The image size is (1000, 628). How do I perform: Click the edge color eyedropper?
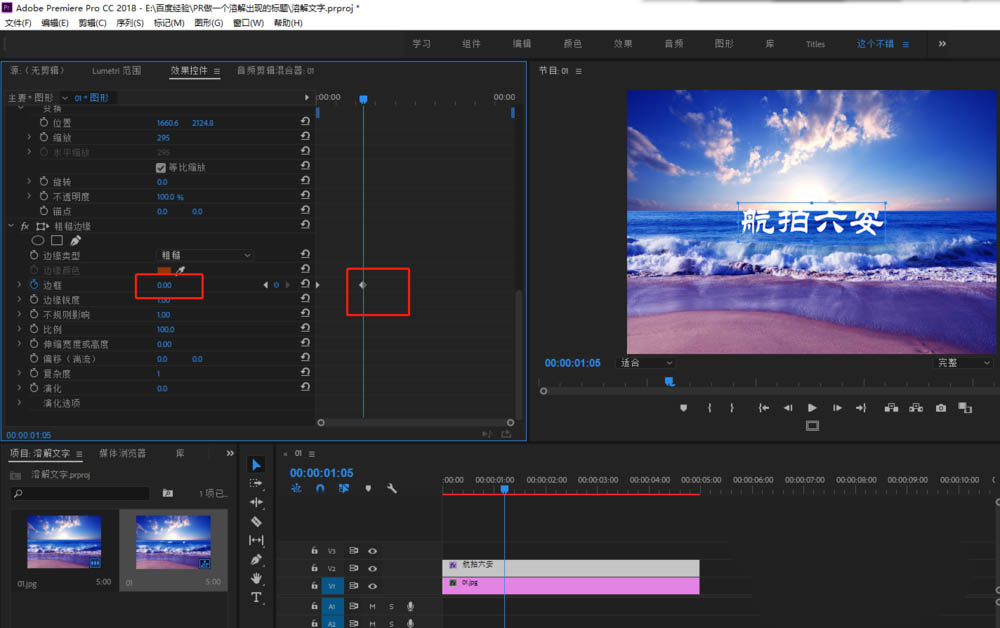tap(181, 270)
